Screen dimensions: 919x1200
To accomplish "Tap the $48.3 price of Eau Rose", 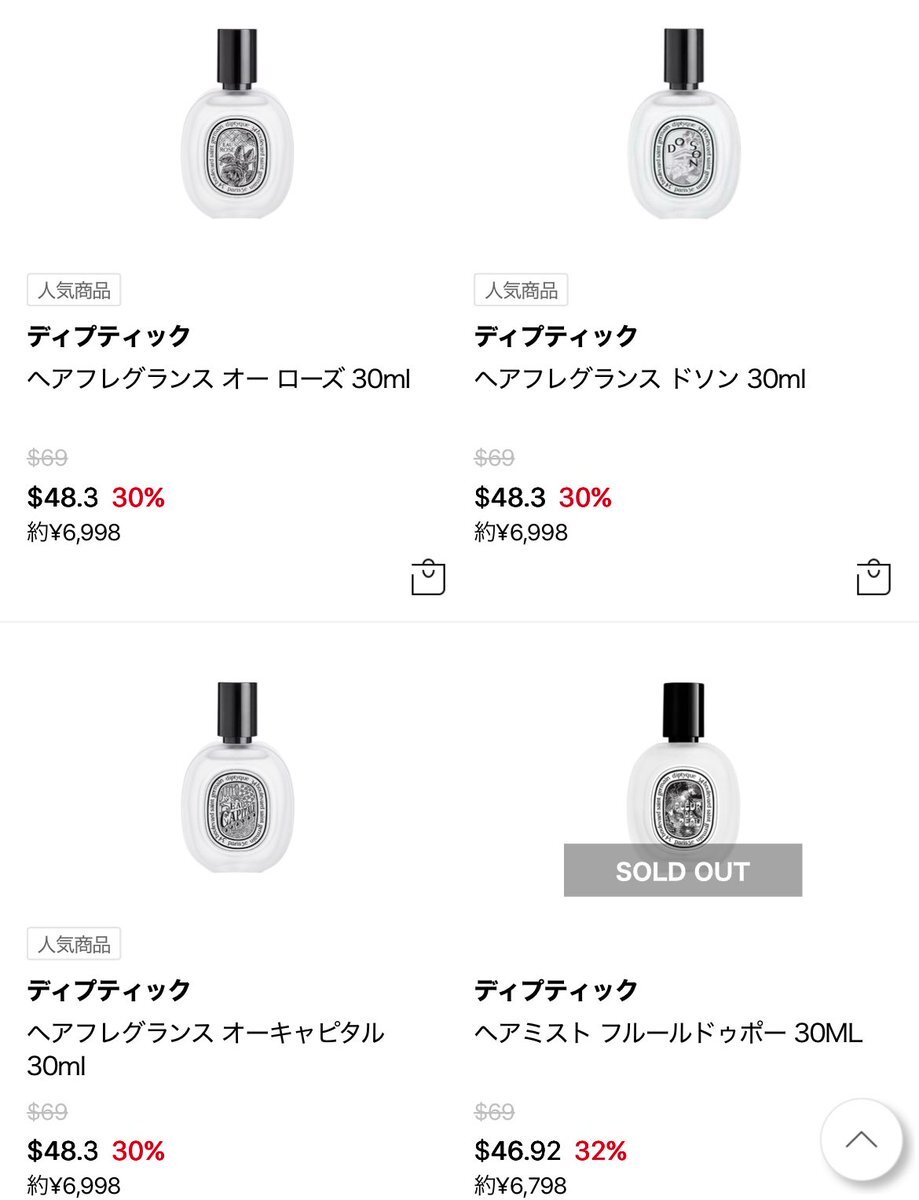I will pos(63,497).
